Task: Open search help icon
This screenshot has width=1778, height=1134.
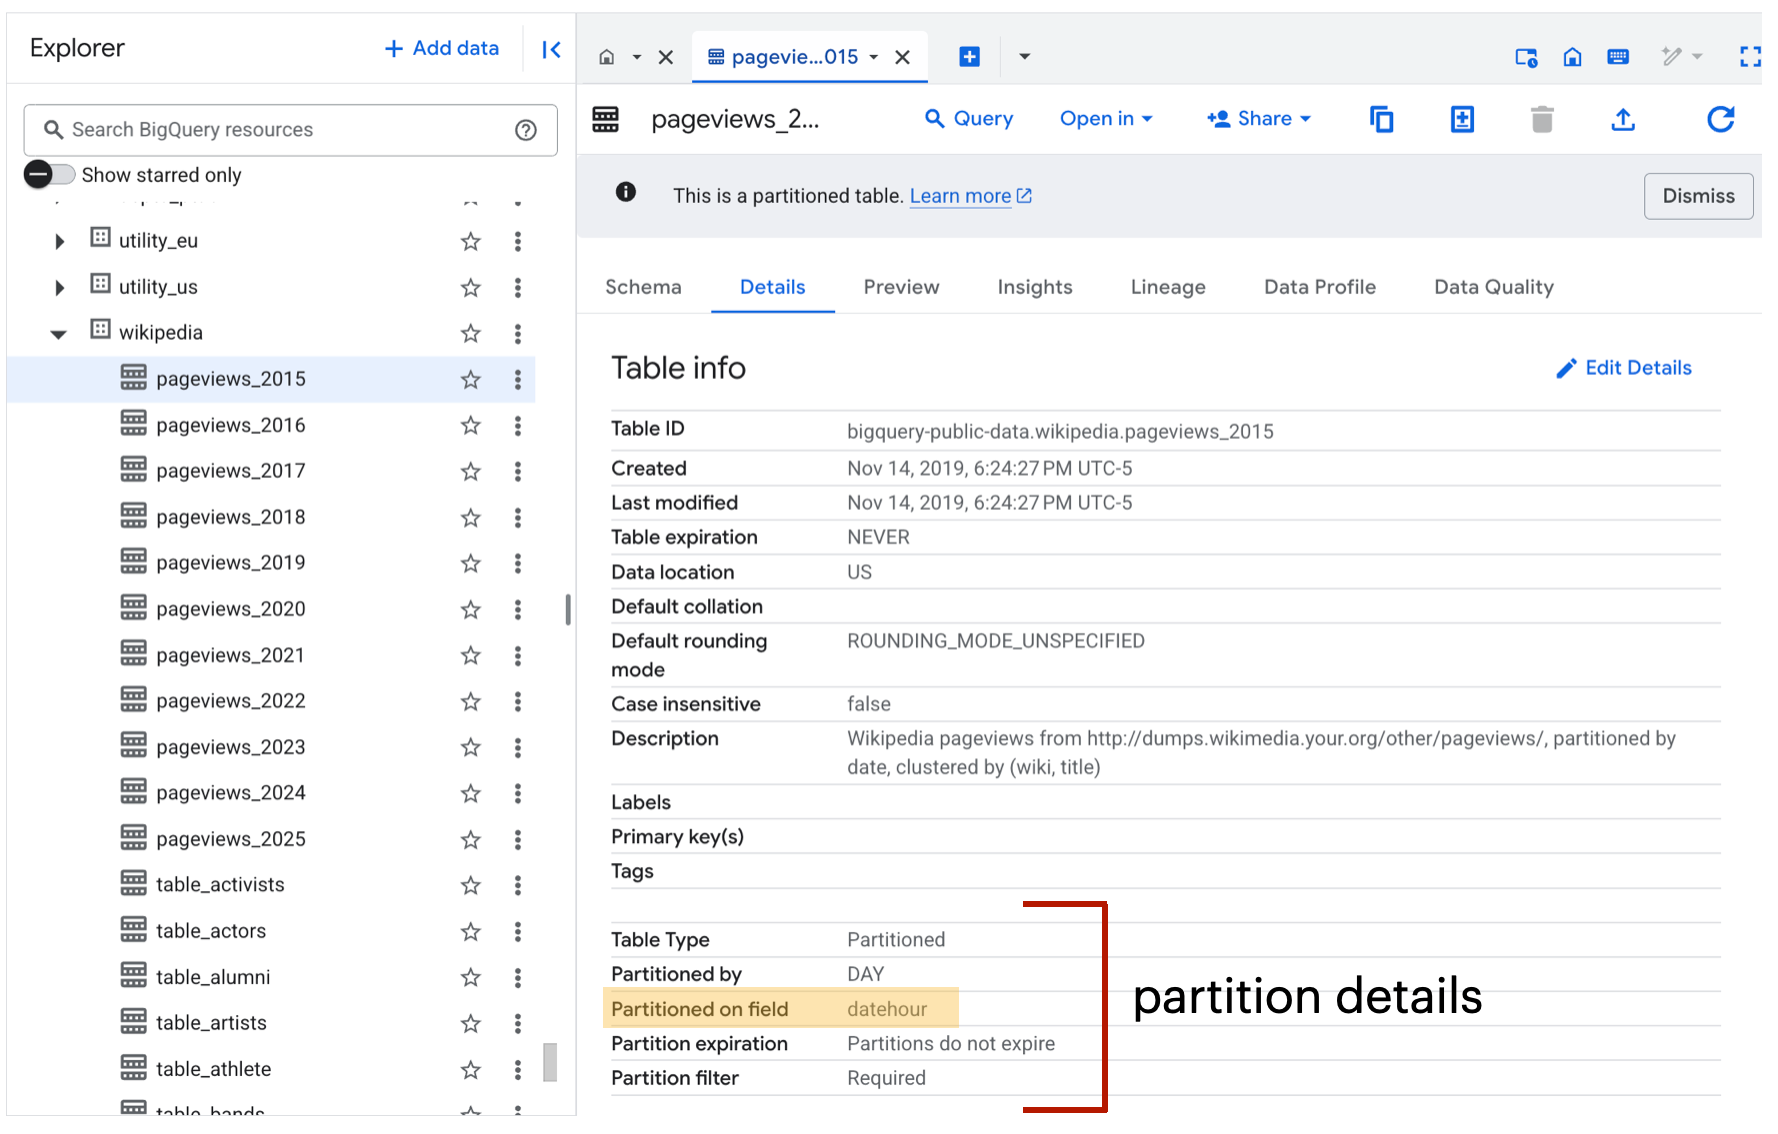Action: tap(526, 130)
